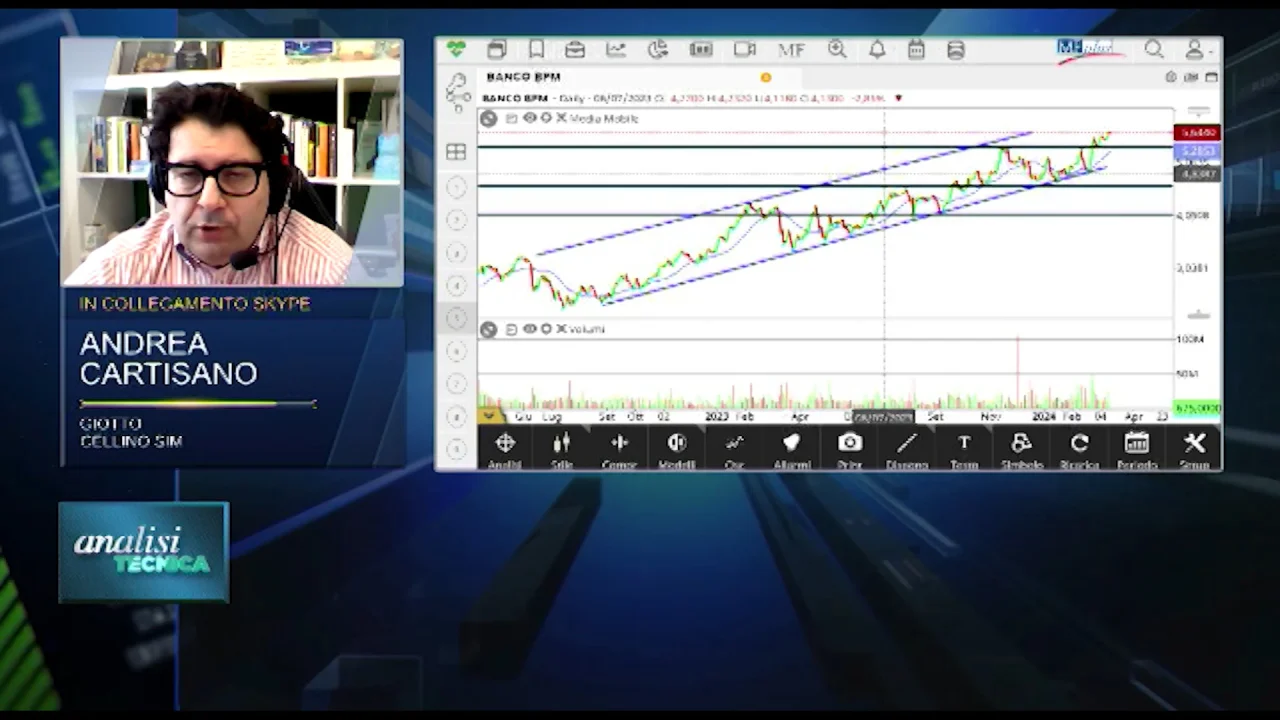
Task: Open search with the top-right magnifier
Action: (x=1154, y=49)
